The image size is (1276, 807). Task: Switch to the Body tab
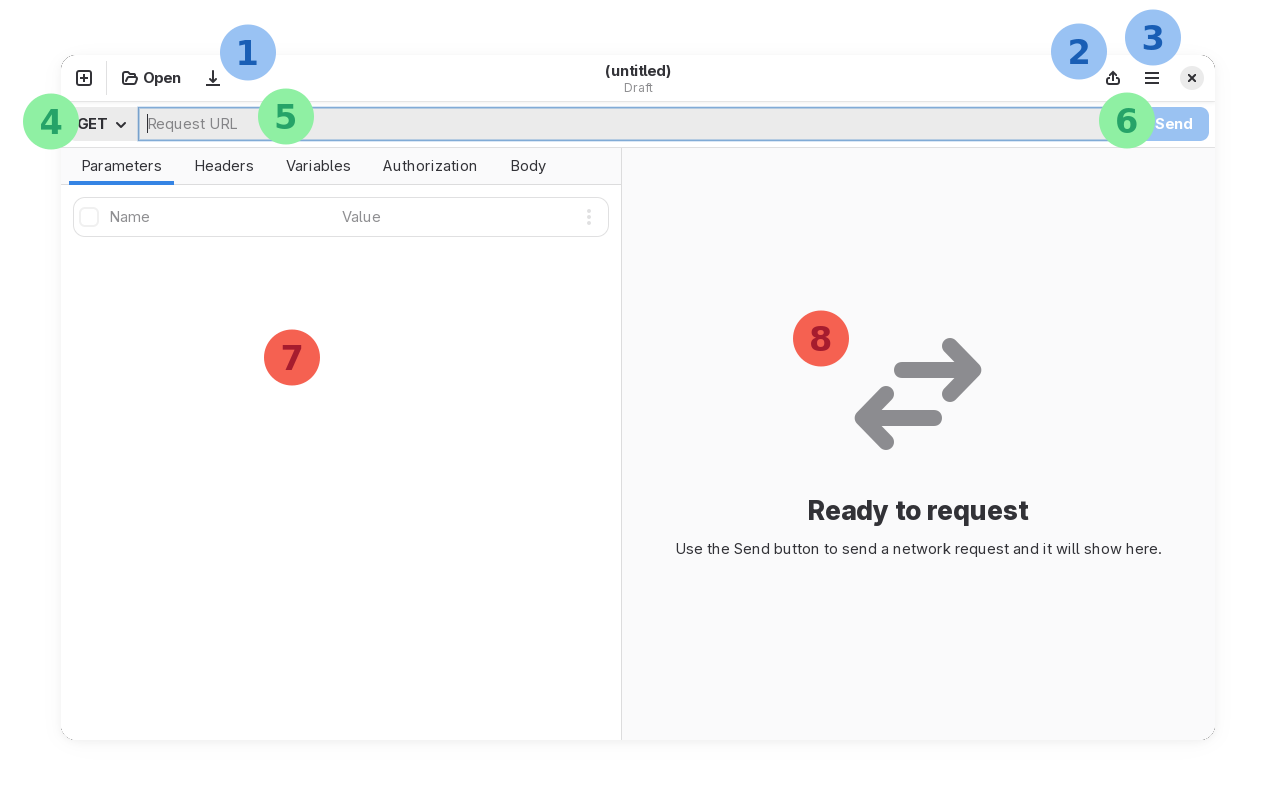pos(528,166)
